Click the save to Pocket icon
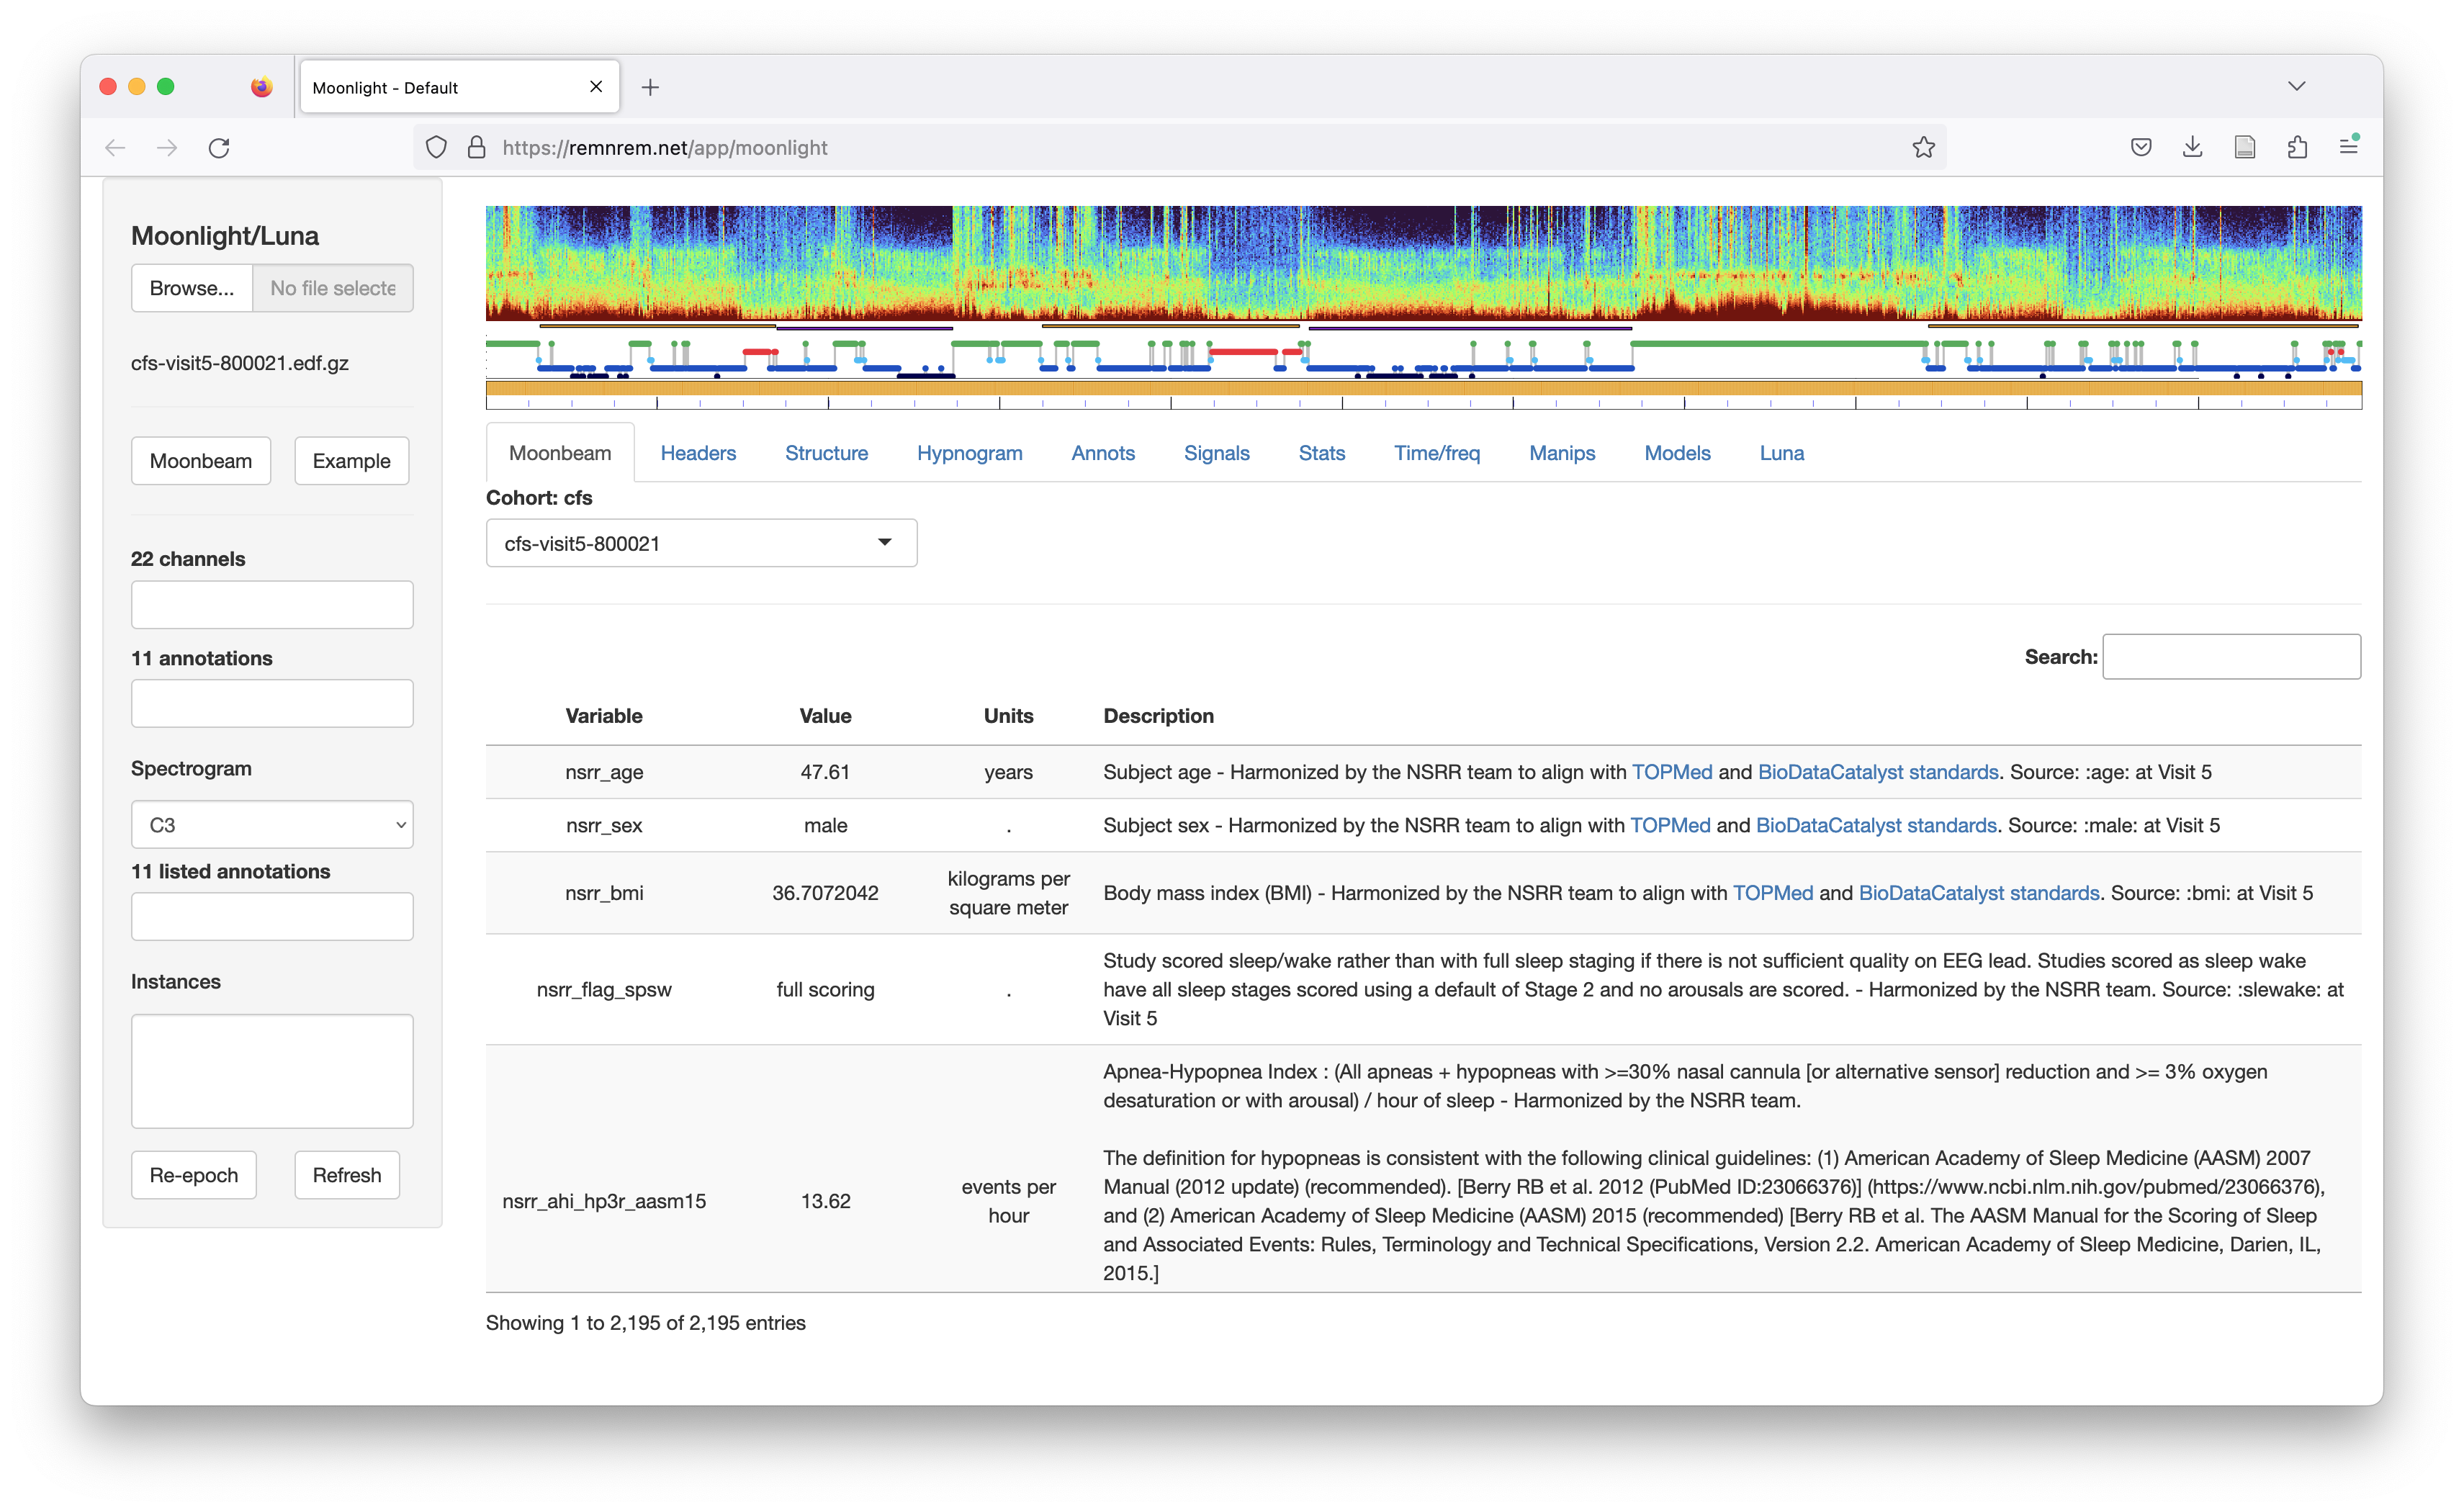This screenshot has height=1512, width=2464. (x=2140, y=148)
